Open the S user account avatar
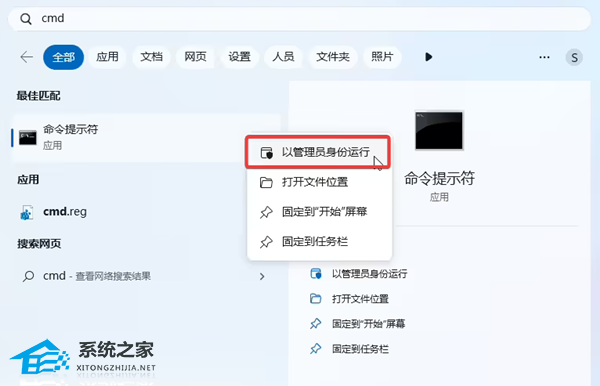The width and height of the screenshot is (600, 386). [x=574, y=57]
